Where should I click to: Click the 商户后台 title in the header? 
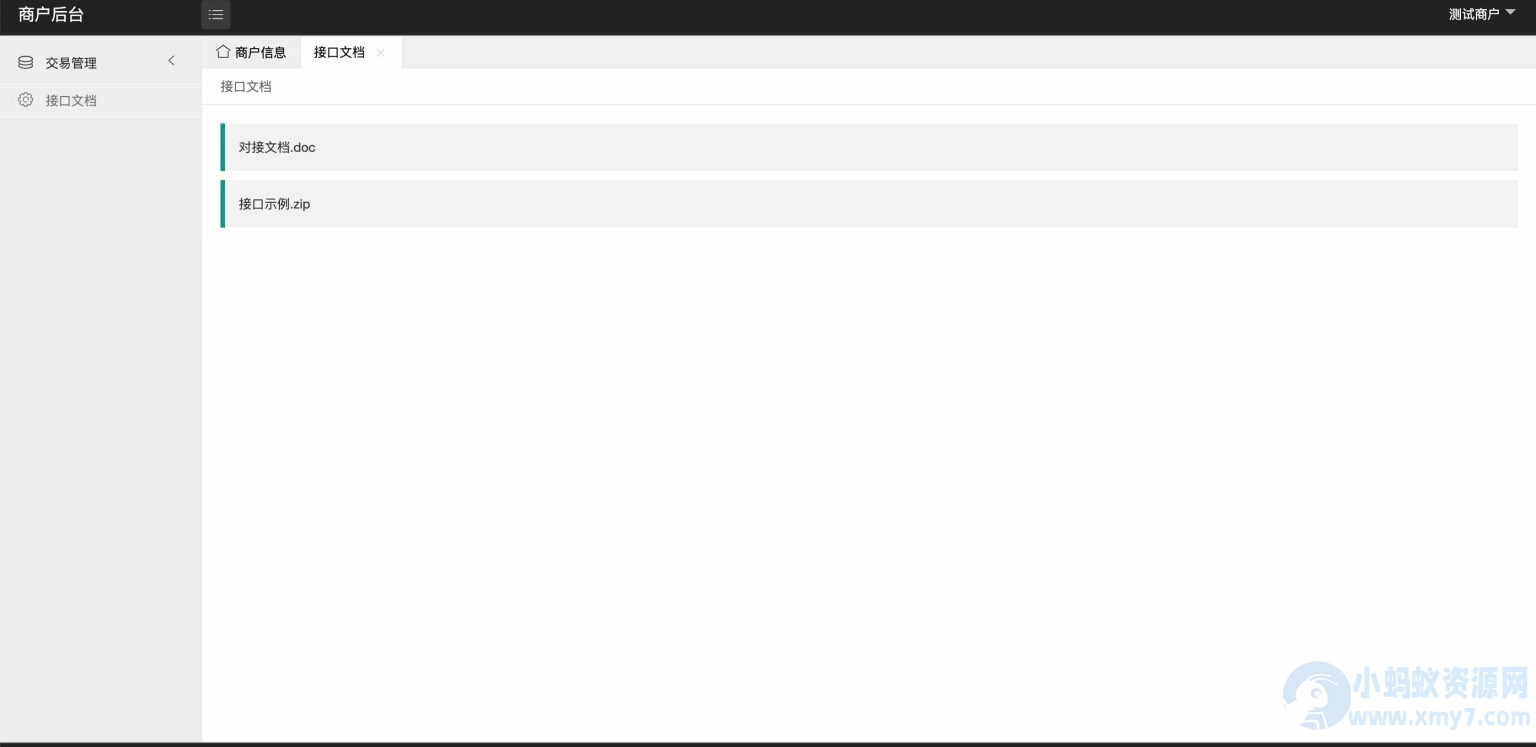pyautogui.click(x=51, y=14)
